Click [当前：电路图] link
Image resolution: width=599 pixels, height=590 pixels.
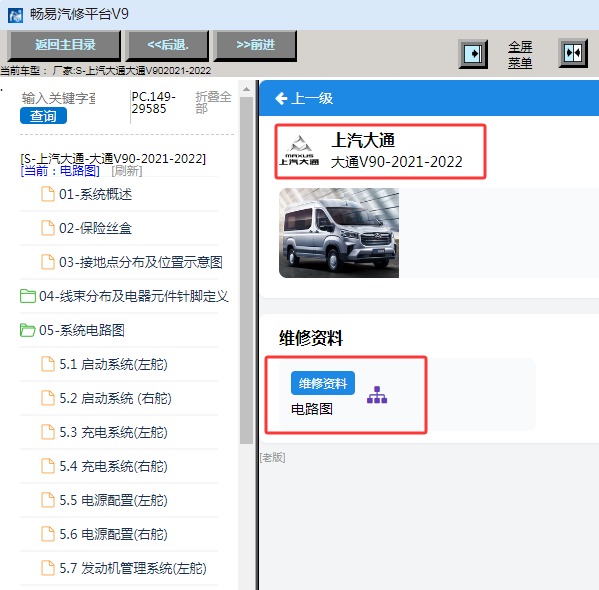(x=60, y=171)
